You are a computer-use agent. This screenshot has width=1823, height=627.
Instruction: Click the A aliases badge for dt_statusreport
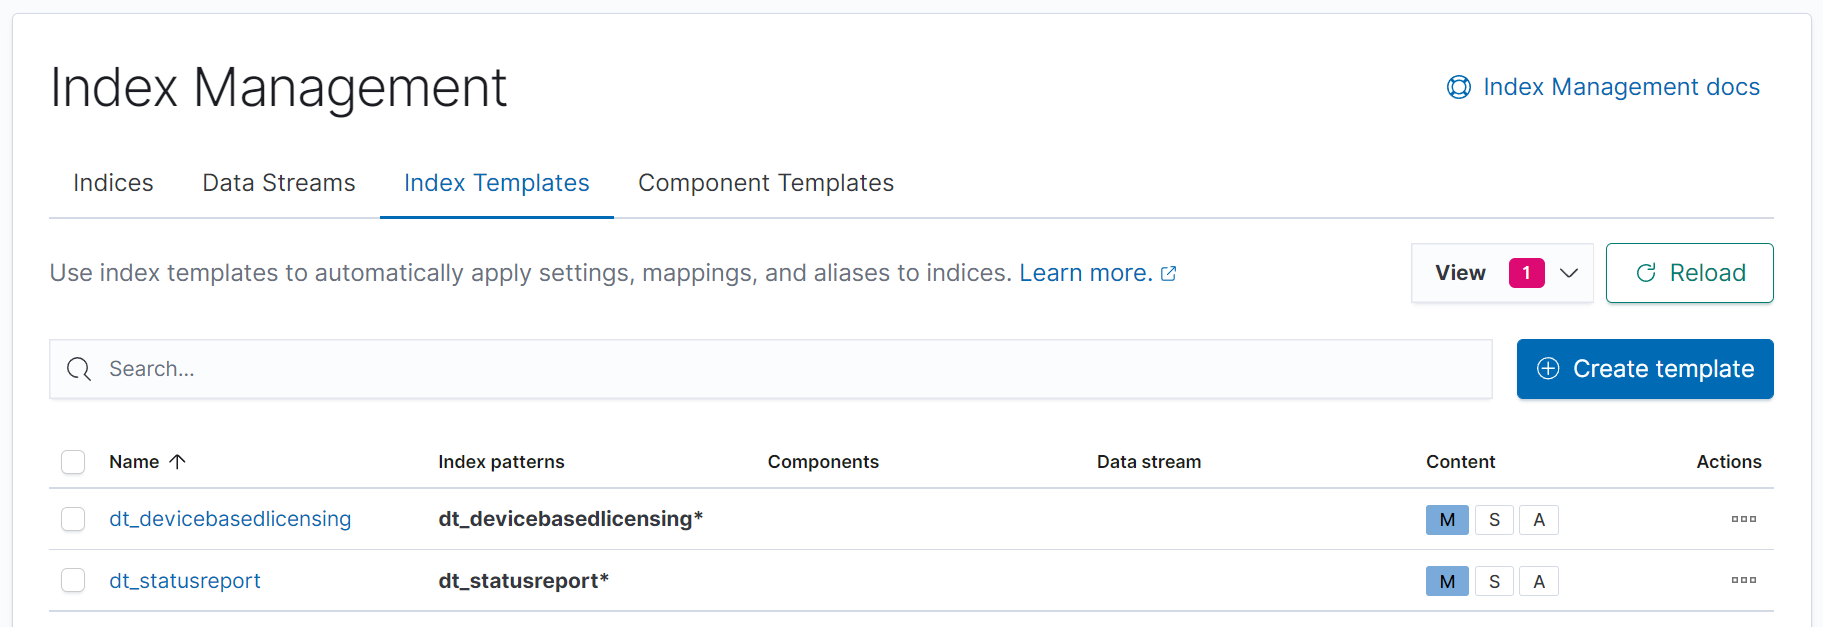1539,582
